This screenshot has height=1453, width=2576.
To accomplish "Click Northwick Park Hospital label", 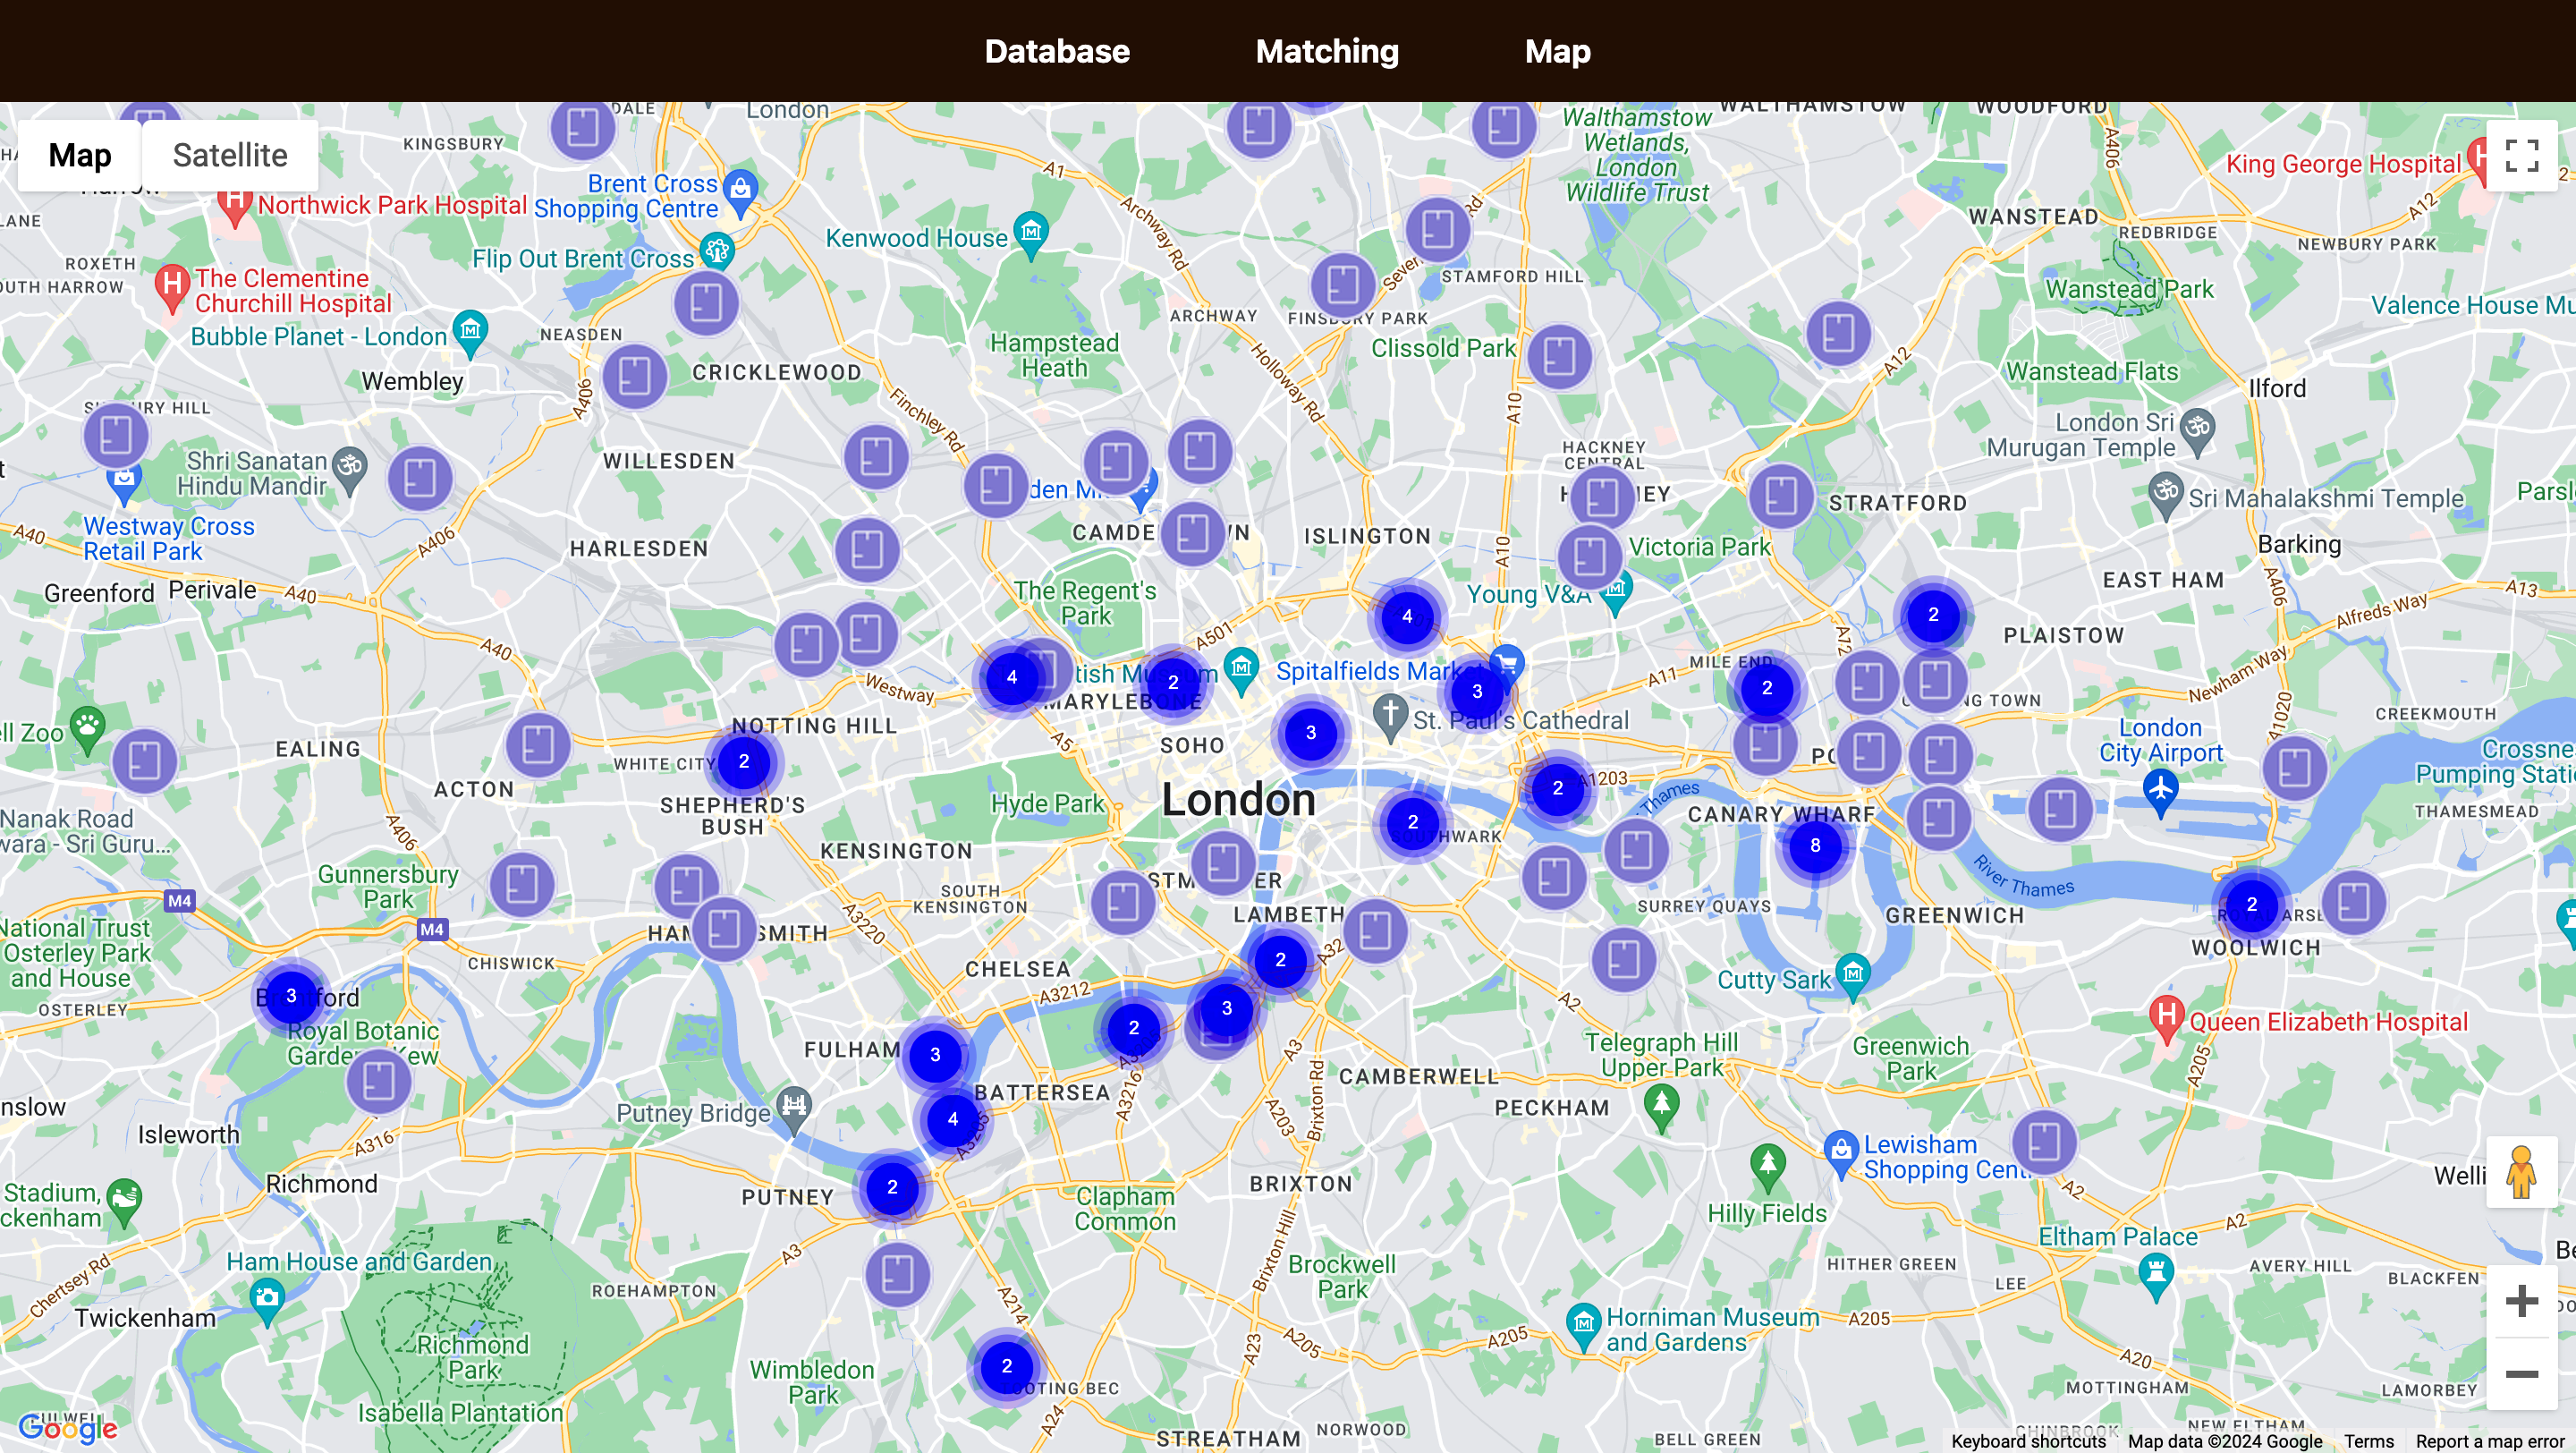I will click(x=392, y=205).
